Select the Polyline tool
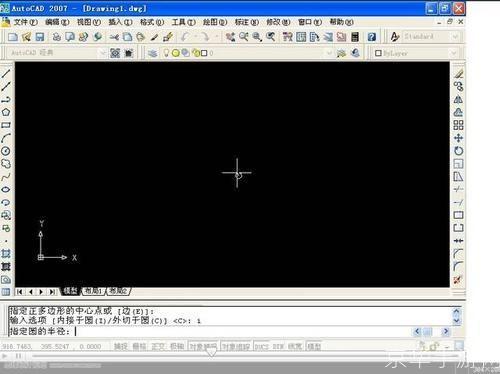Screen dimensions: 500x374 [6, 99]
